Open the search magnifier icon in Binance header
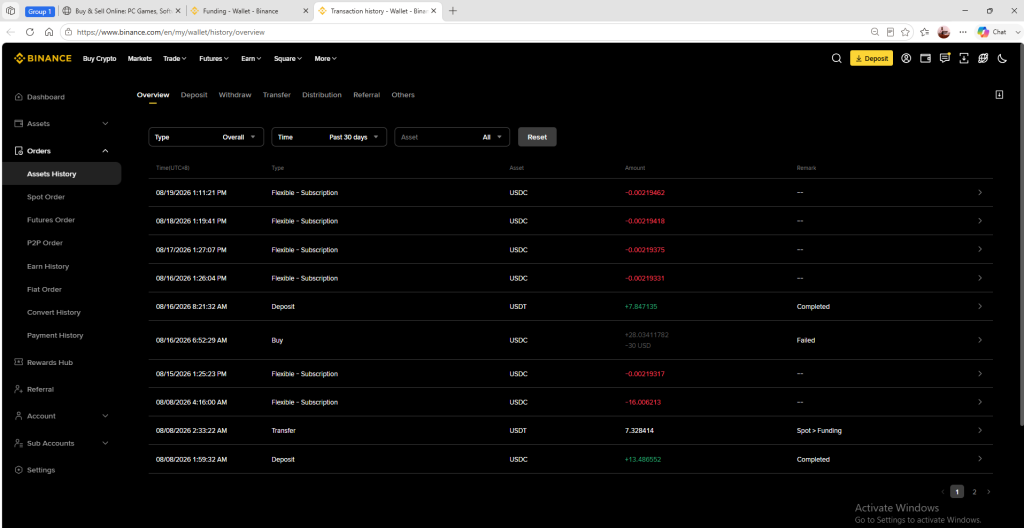The width and height of the screenshot is (1024, 528). (x=837, y=58)
